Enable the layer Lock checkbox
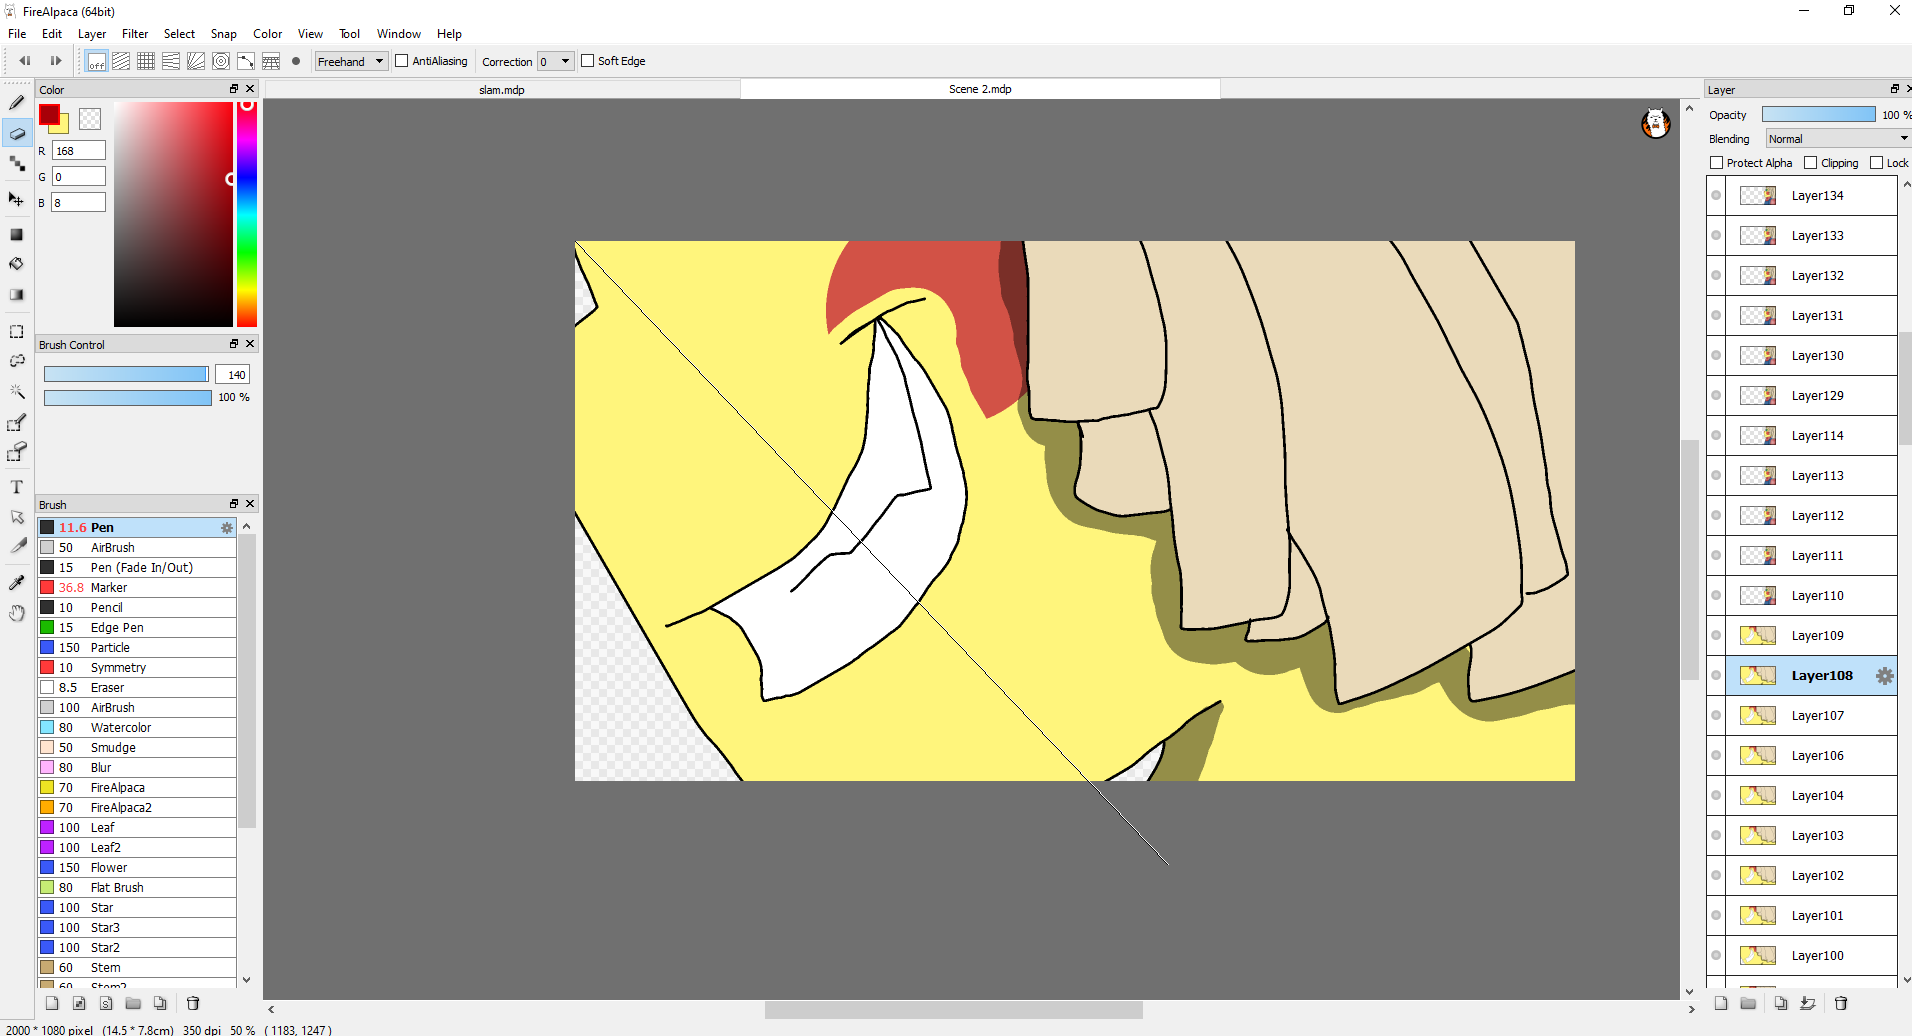 point(1877,163)
